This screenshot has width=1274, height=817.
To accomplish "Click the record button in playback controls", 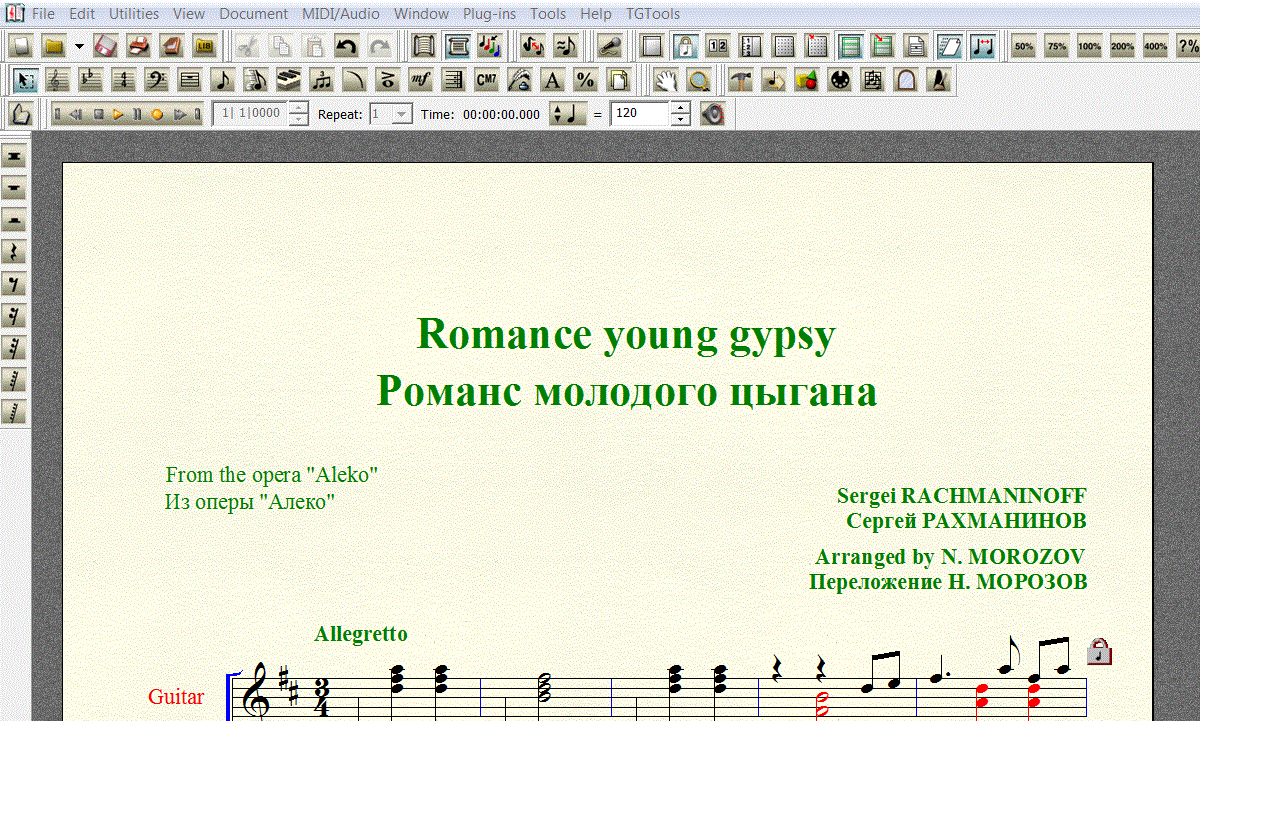I will pyautogui.click(x=157, y=114).
